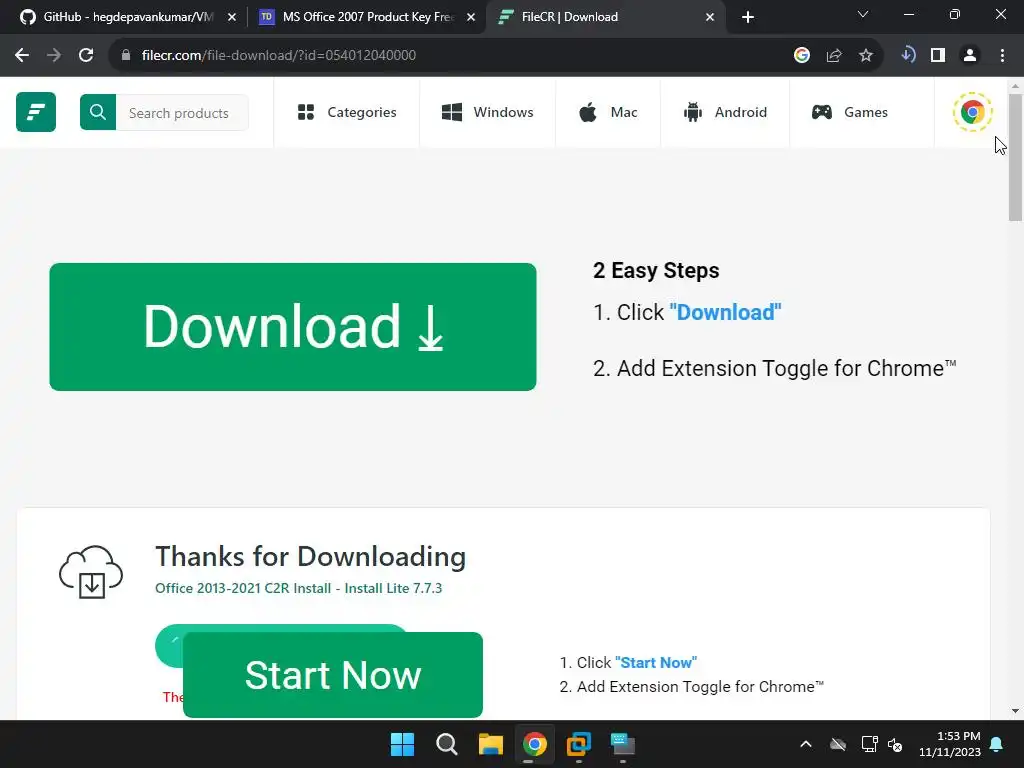This screenshot has width=1024, height=768.
Task: Close the FileCR Download tab
Action: [710, 18]
